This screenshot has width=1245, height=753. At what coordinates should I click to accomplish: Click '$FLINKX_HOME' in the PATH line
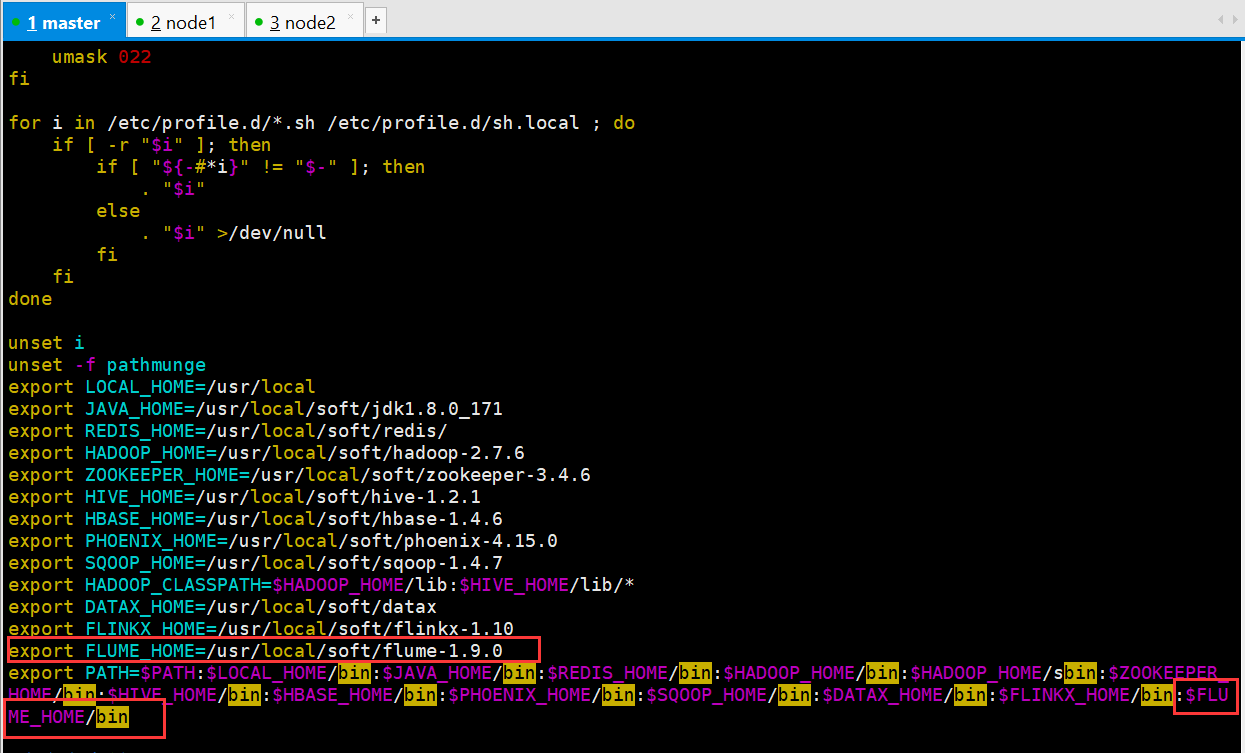pyautogui.click(x=1064, y=695)
